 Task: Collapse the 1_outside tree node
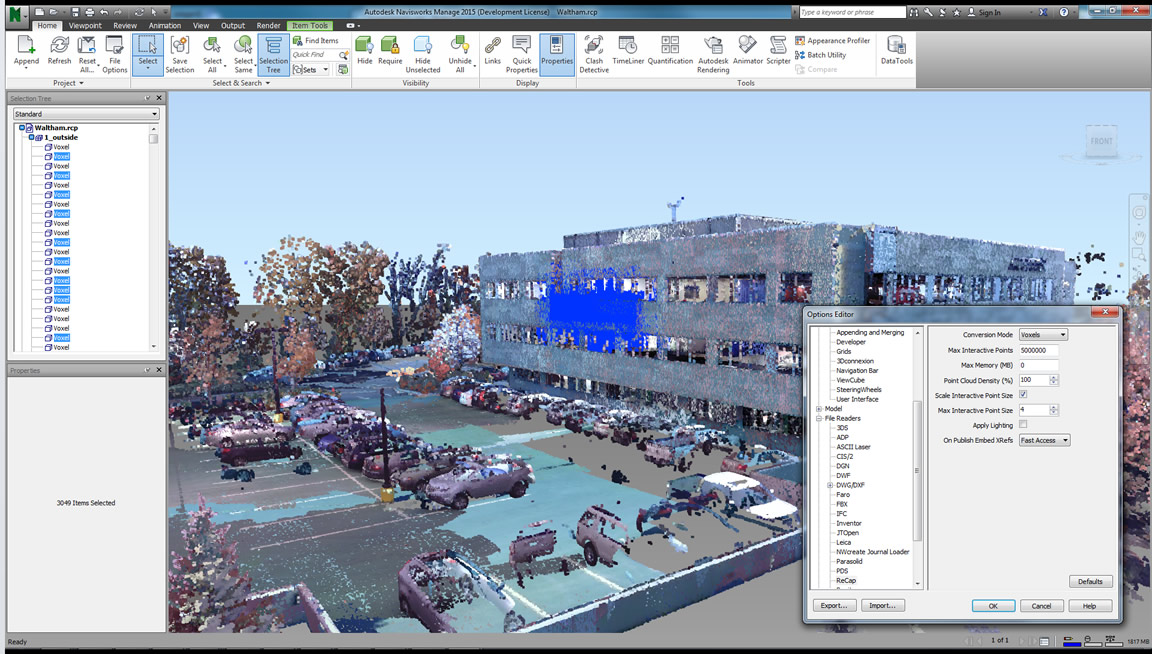(31, 137)
